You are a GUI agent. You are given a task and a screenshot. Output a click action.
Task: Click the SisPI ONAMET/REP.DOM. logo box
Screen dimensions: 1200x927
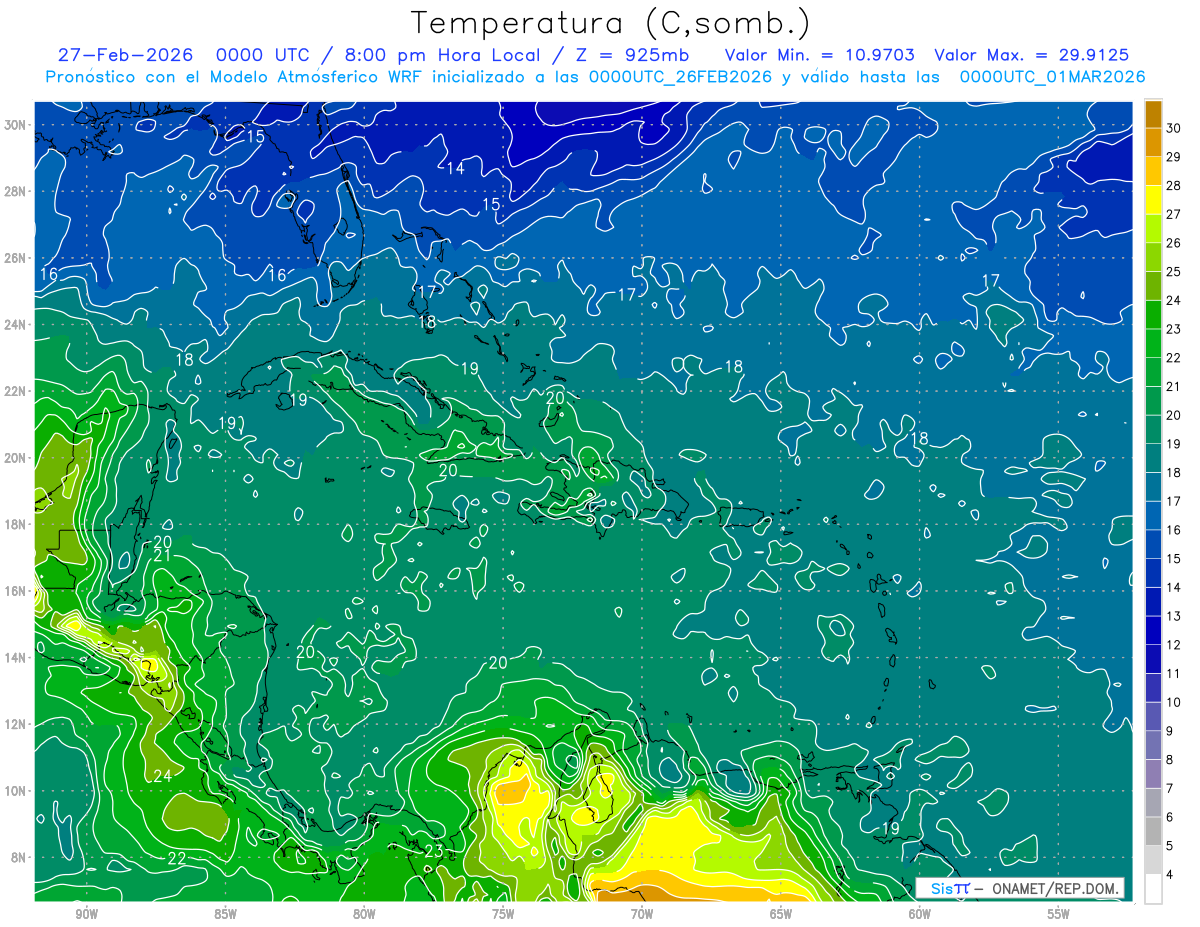(1020, 888)
